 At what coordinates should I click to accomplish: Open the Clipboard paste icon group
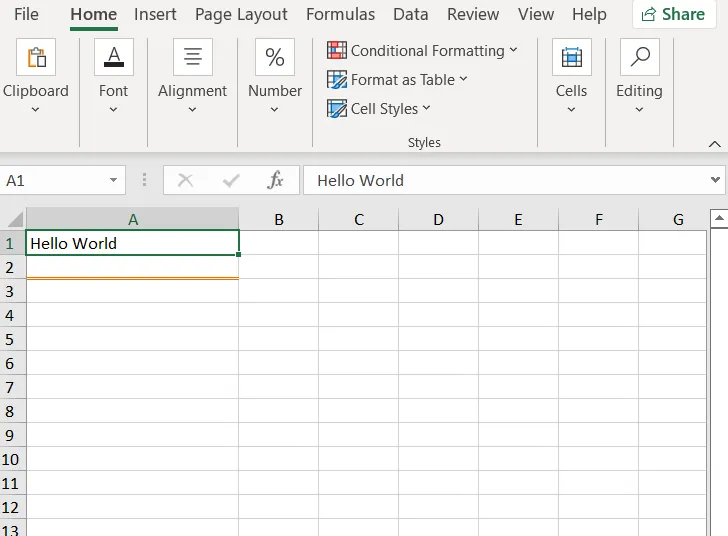tap(36, 58)
